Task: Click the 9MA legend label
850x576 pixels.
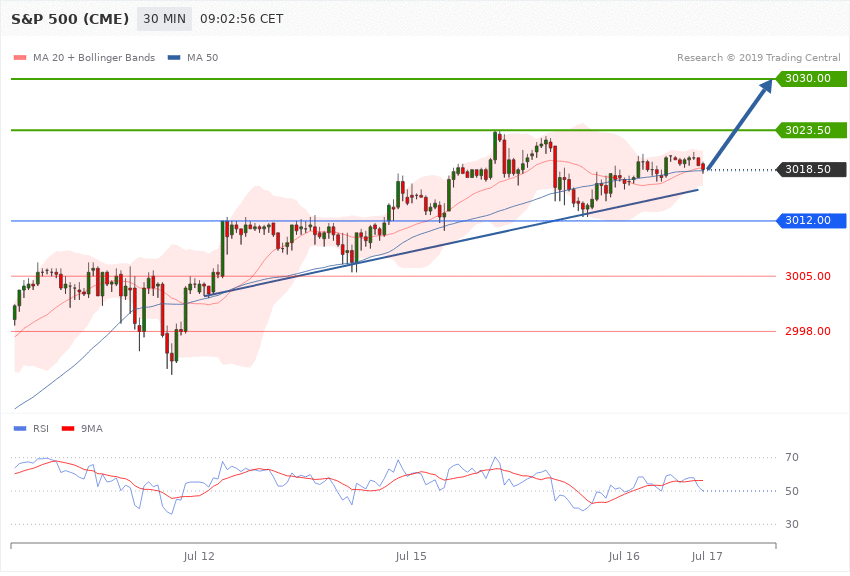Action: click(92, 429)
